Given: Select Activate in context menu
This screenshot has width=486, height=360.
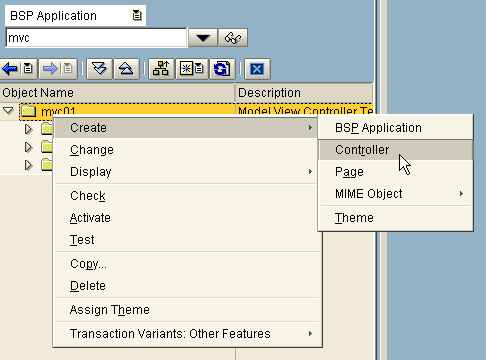Looking at the screenshot, I should click(x=186, y=218).
